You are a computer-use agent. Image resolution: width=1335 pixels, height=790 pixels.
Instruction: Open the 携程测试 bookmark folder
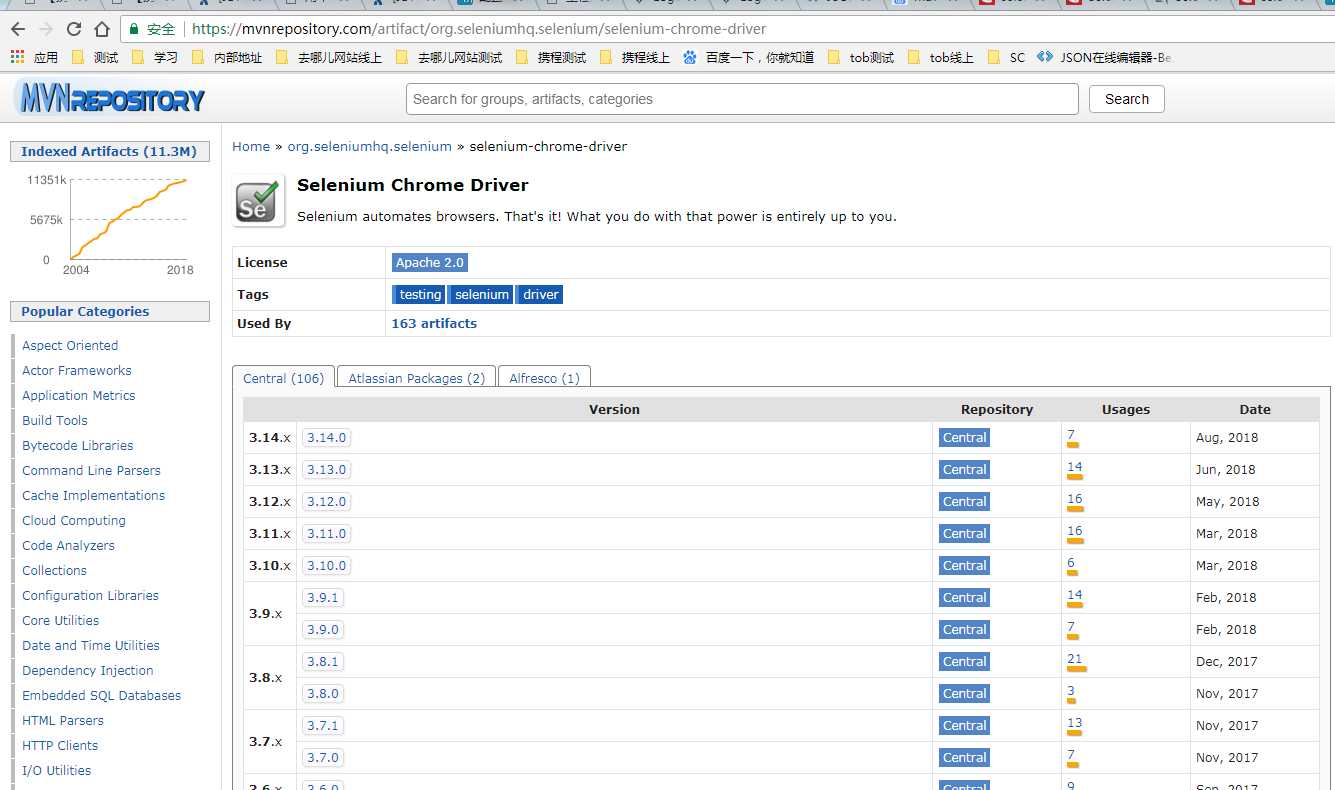551,57
